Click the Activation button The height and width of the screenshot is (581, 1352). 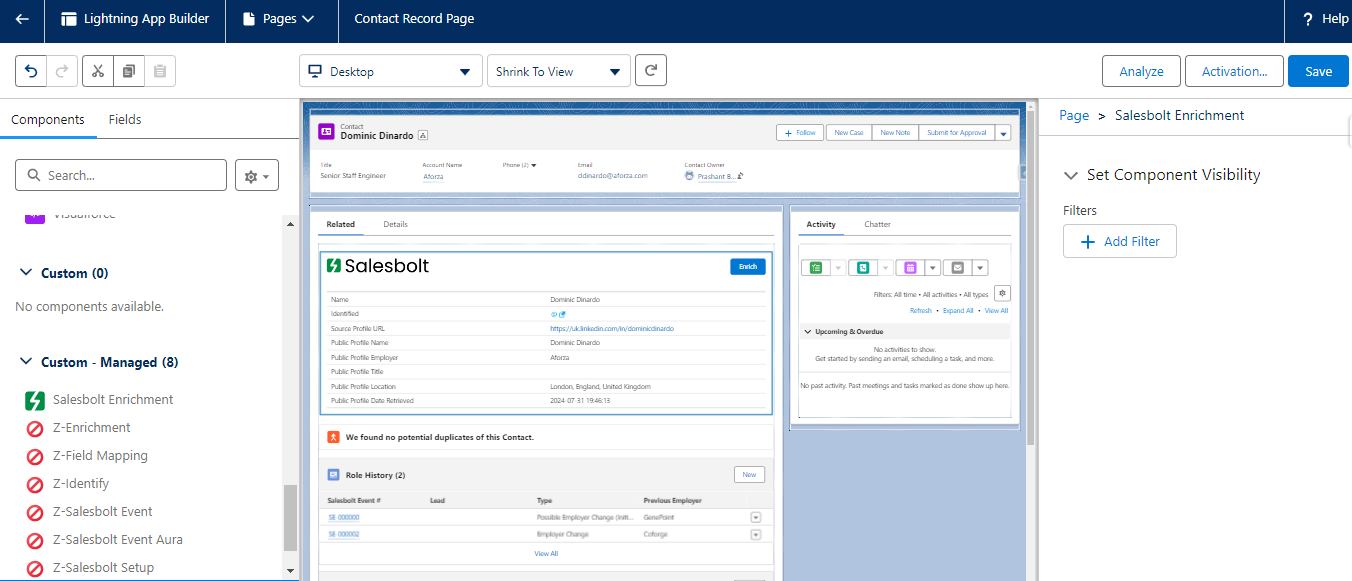coord(1234,71)
